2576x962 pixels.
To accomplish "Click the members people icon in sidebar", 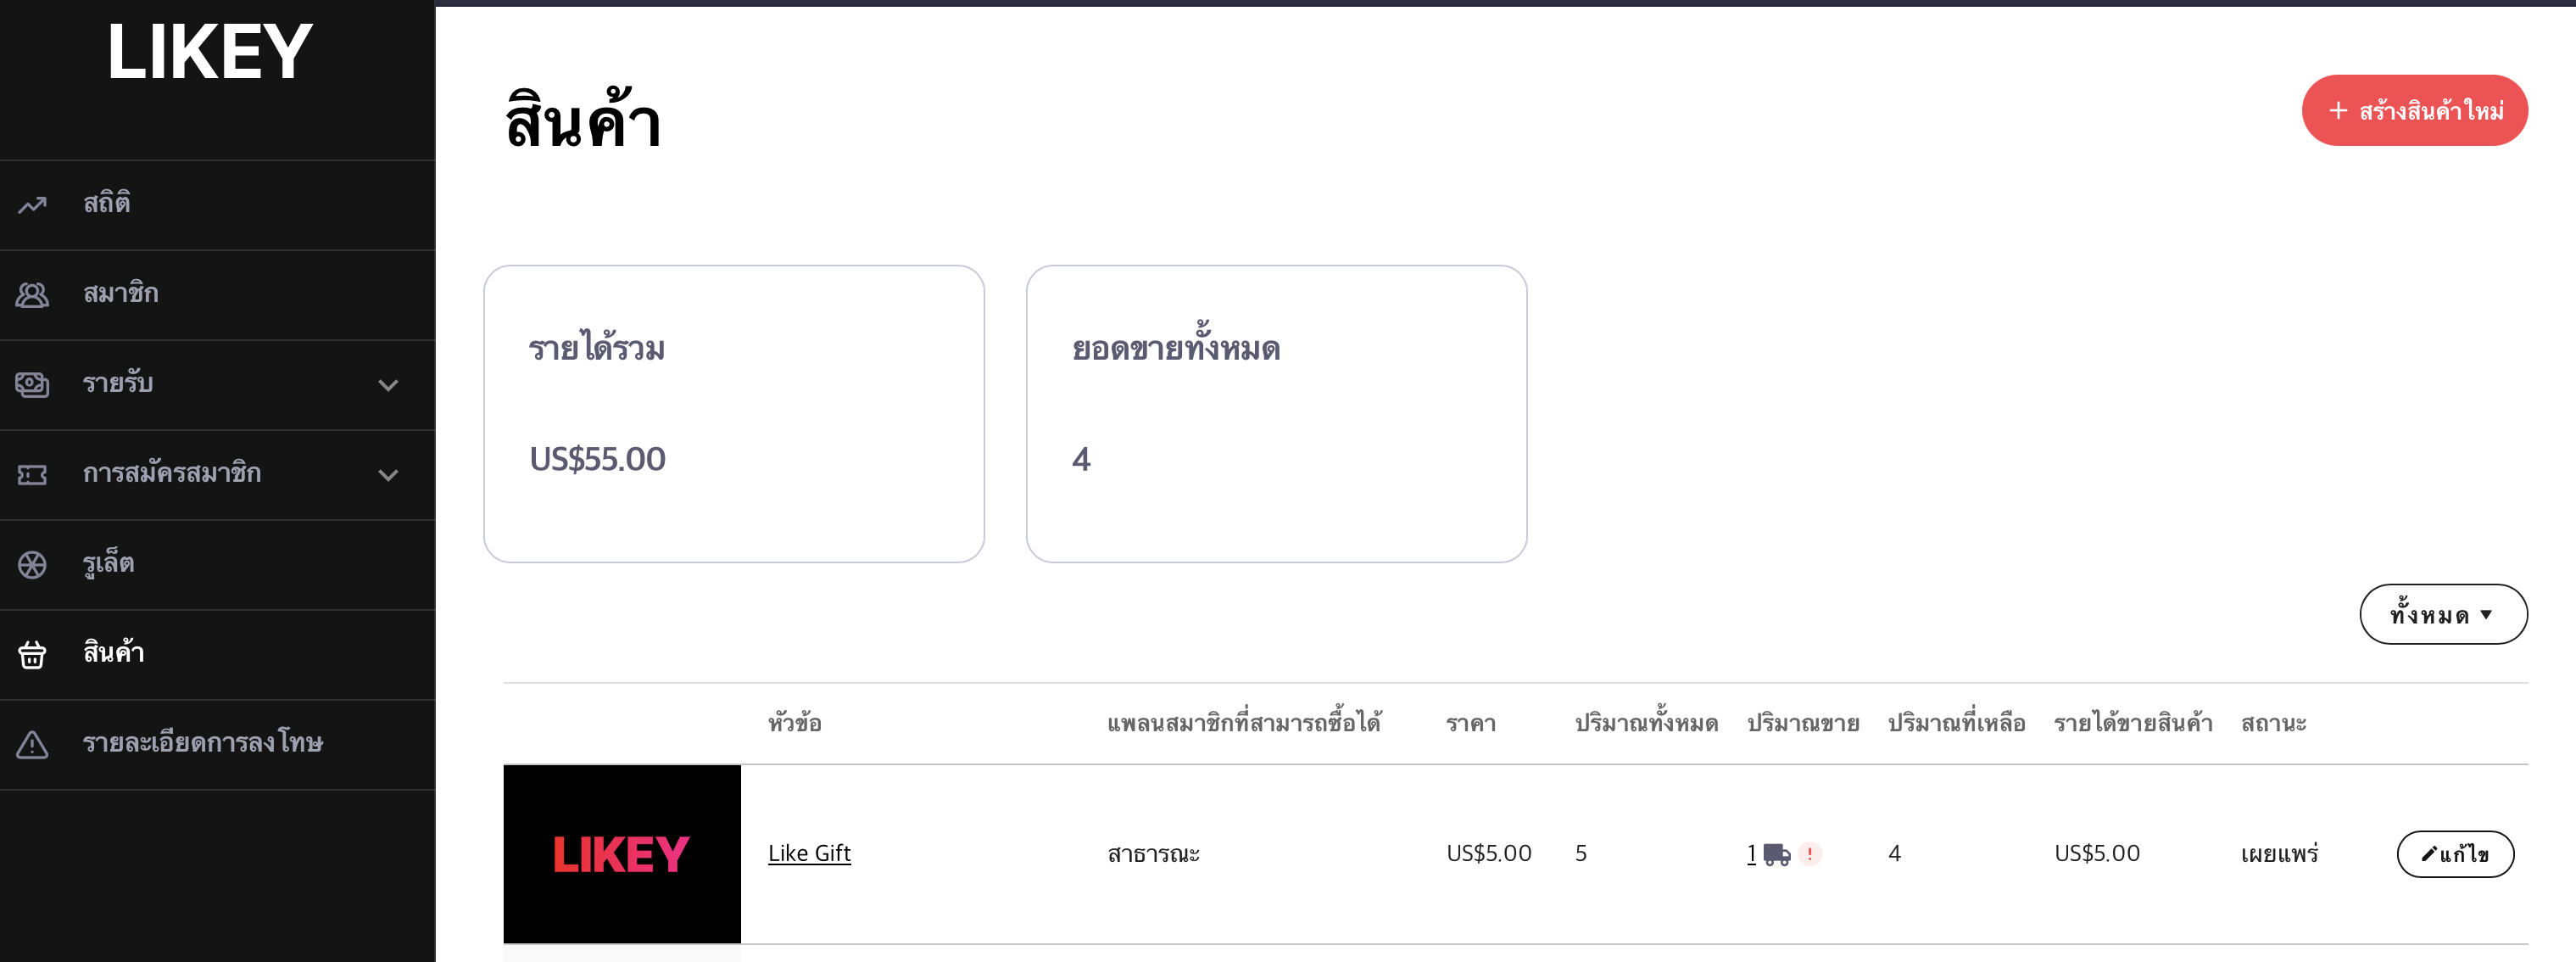I will tap(32, 295).
